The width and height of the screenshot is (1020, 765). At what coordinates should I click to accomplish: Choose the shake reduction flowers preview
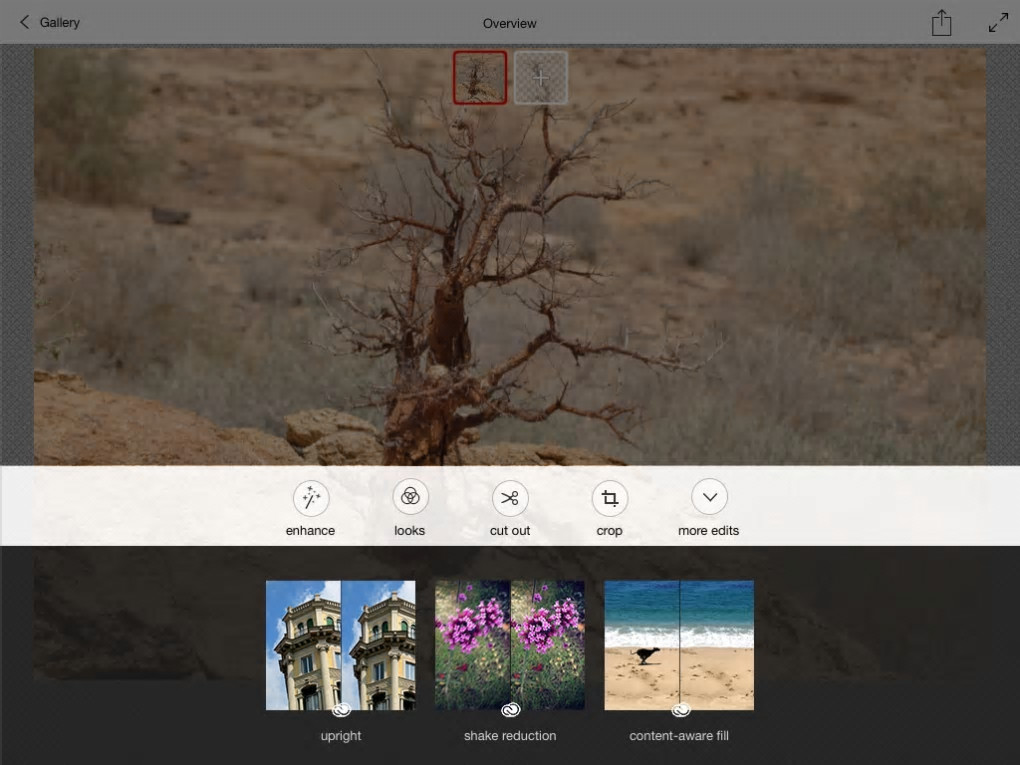pyautogui.click(x=510, y=645)
